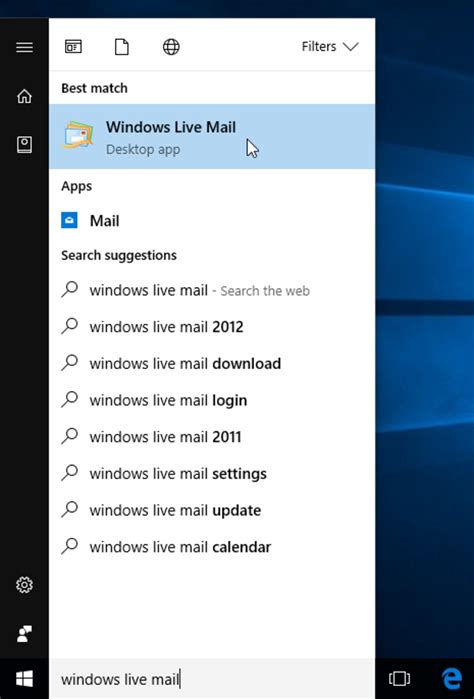Filter results by Apps icon

coord(74,46)
